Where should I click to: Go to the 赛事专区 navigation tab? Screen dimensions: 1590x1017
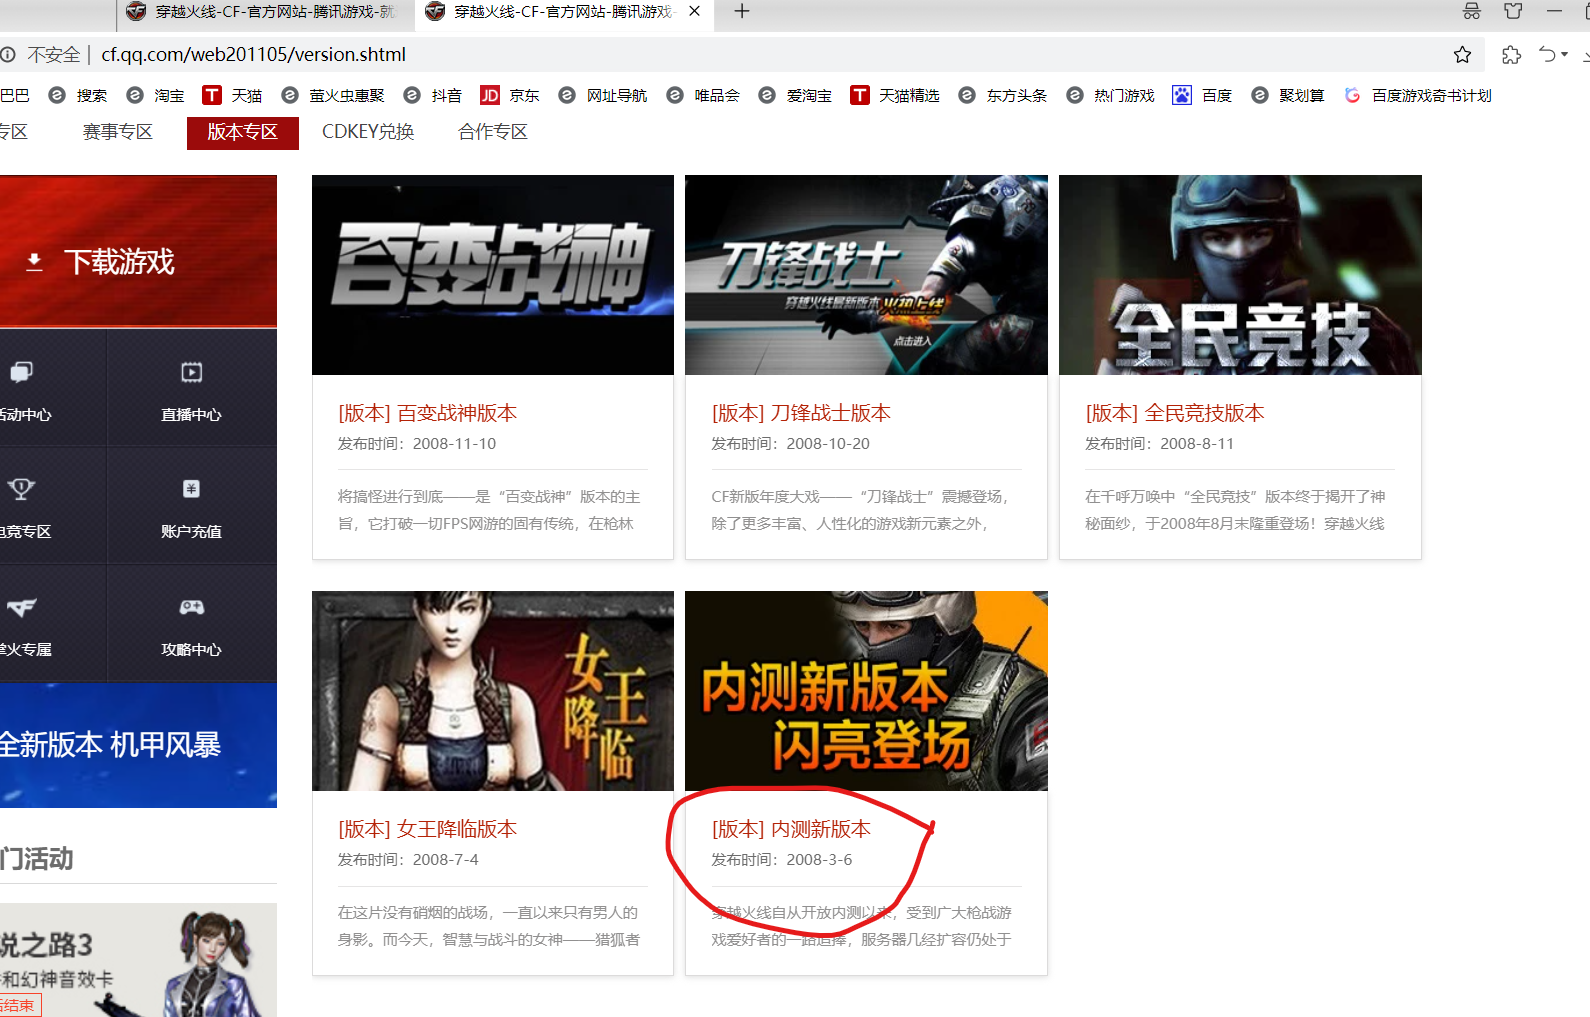click(118, 132)
